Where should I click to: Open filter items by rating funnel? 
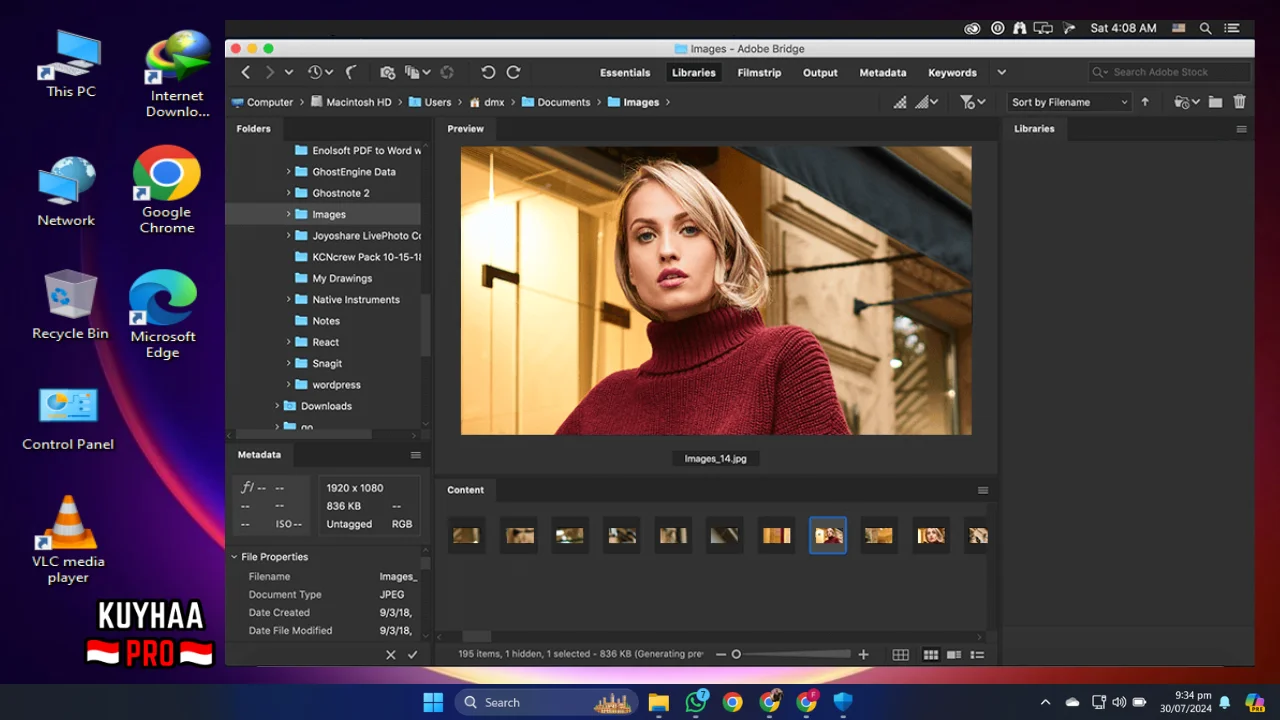972,102
